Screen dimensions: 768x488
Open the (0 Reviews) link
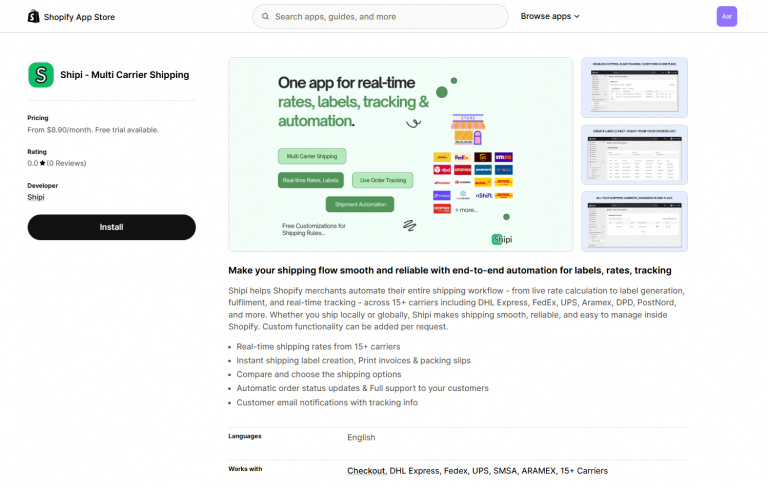(x=66, y=163)
